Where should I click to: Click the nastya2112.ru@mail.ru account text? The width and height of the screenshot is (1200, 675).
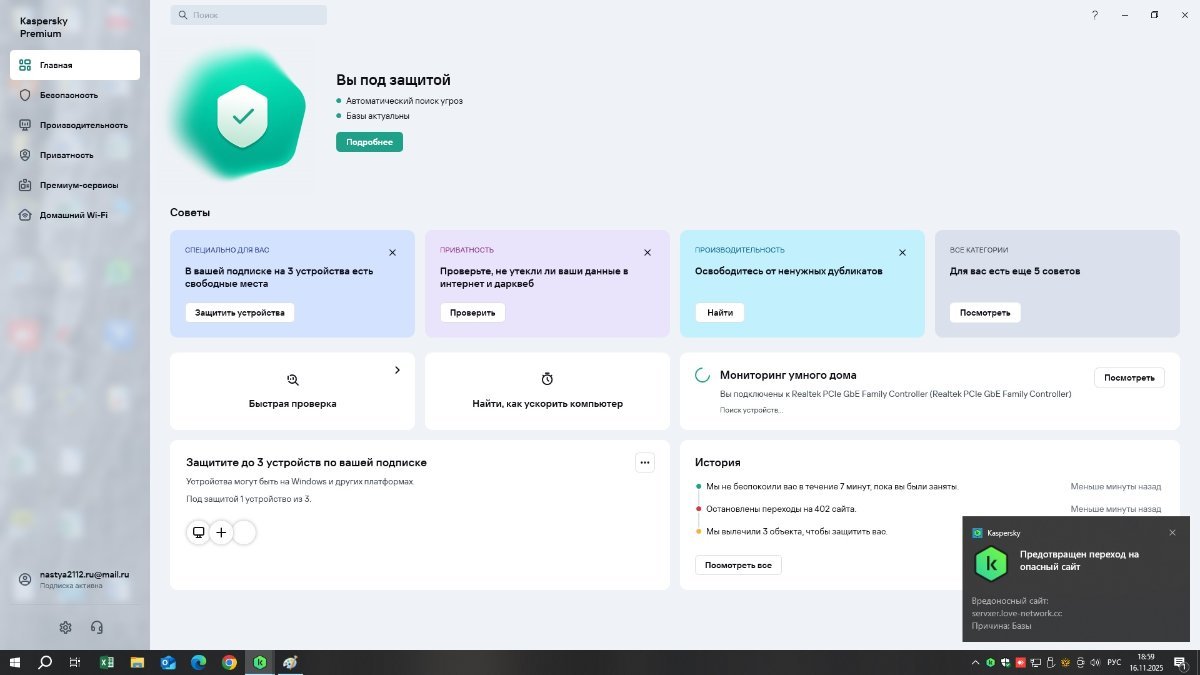click(x=84, y=574)
